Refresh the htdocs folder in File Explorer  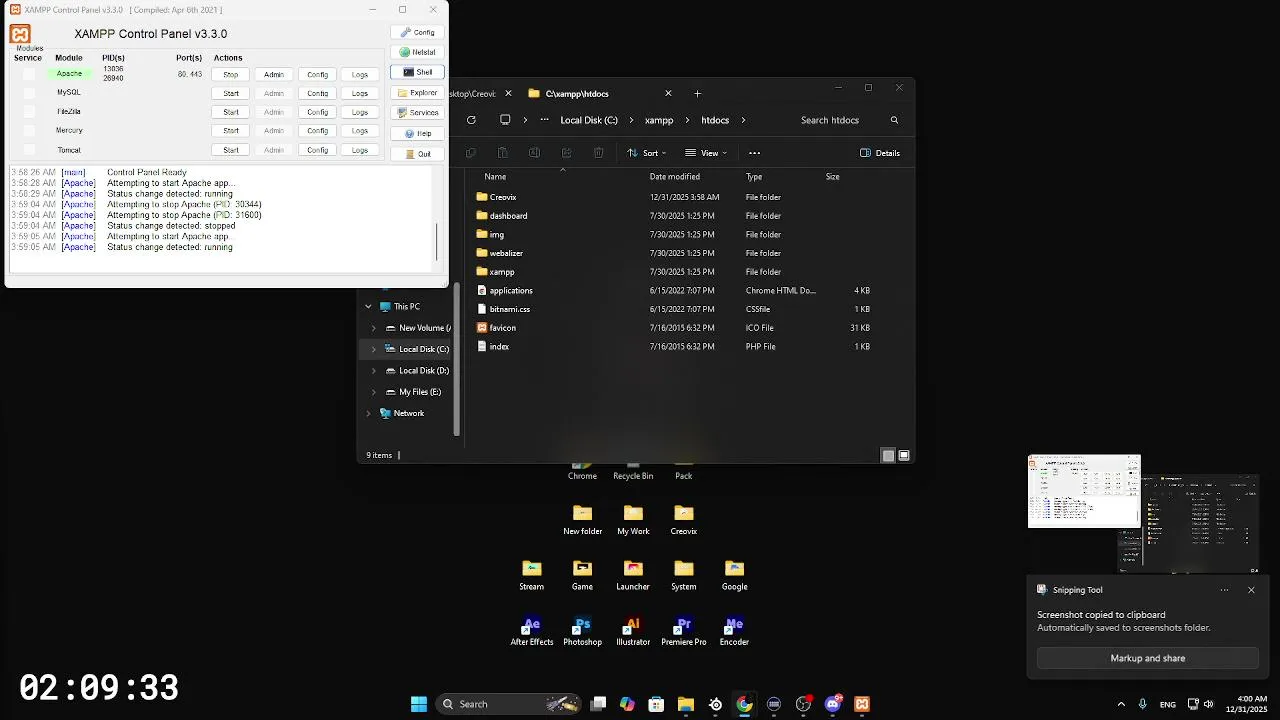point(471,120)
